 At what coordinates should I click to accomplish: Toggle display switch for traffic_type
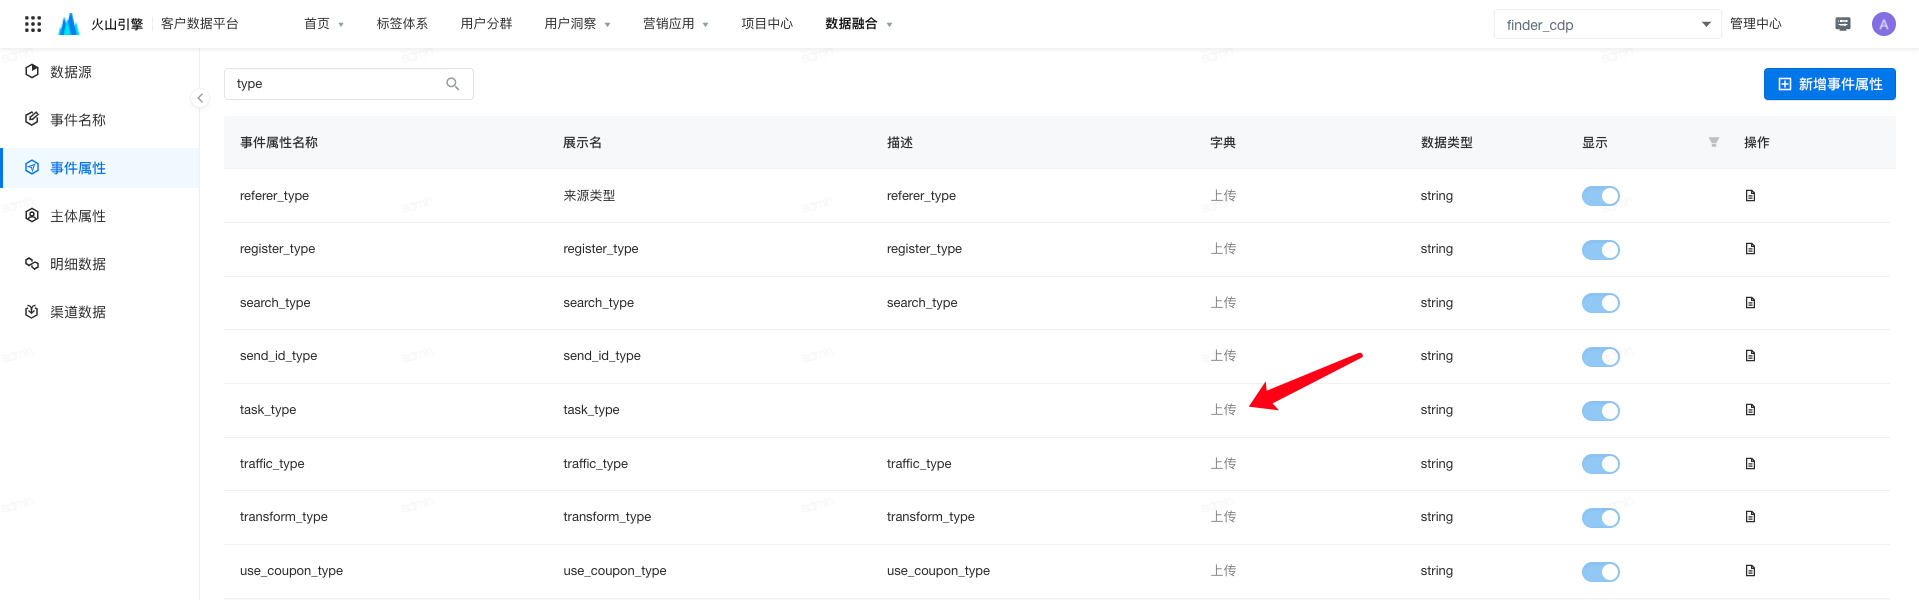pyautogui.click(x=1600, y=464)
